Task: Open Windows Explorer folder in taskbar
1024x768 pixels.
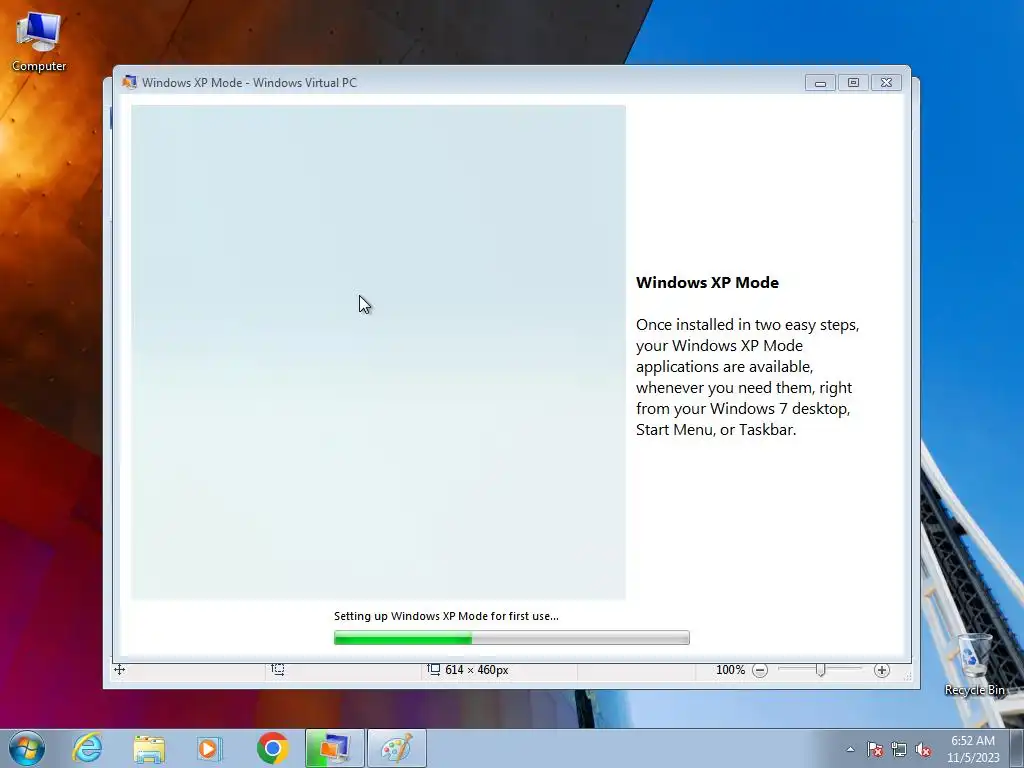Action: click(149, 748)
